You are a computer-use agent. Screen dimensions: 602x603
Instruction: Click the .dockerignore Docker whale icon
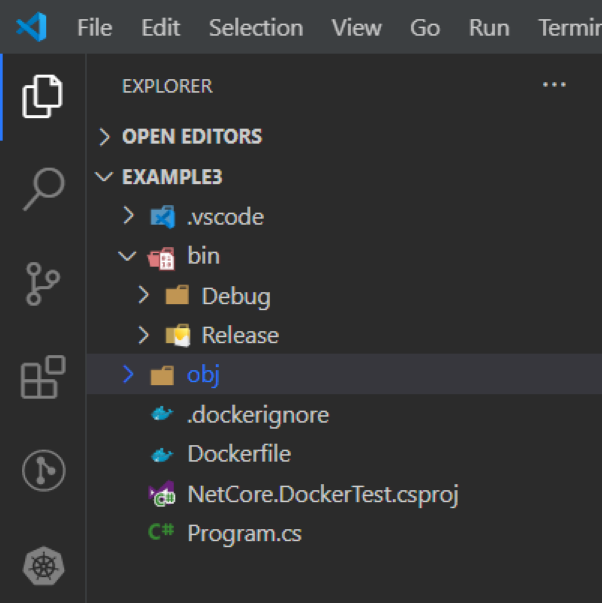pos(162,414)
